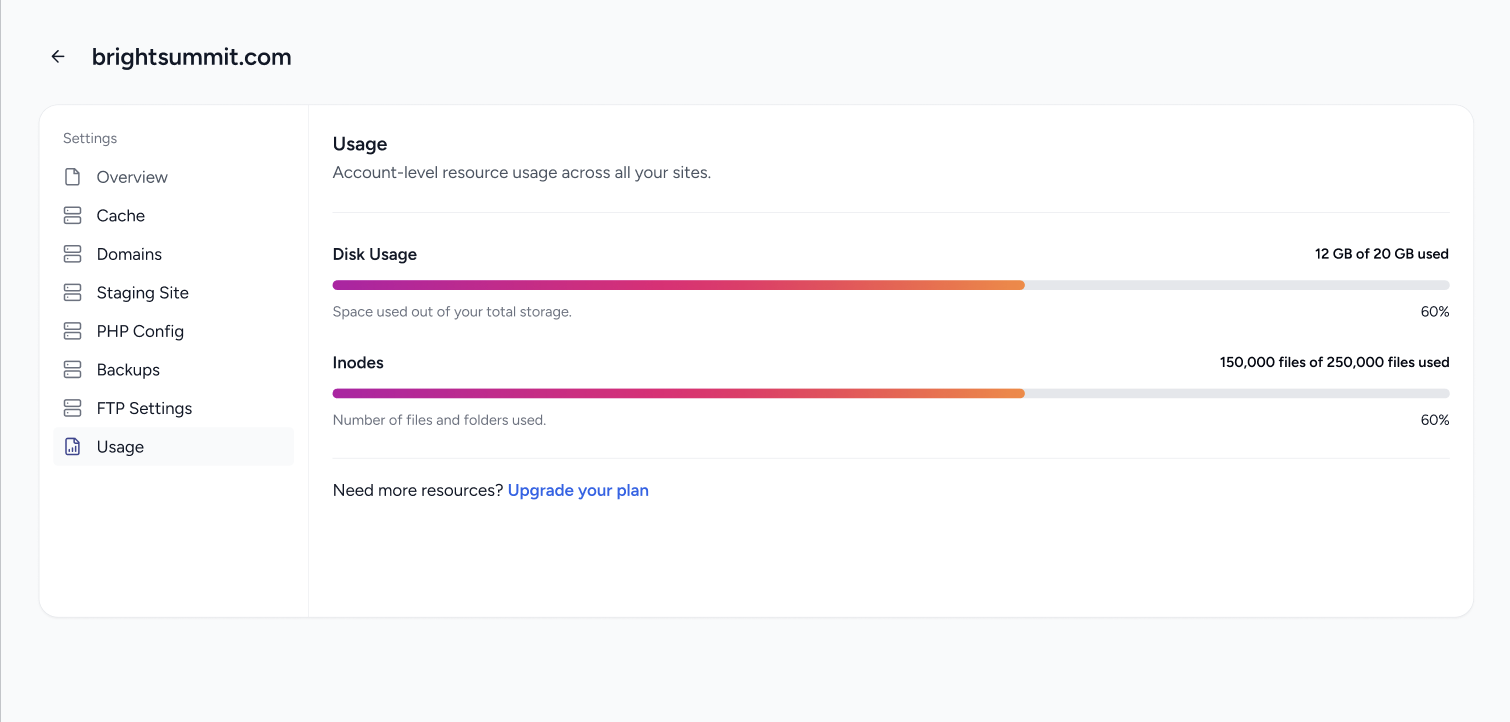Click the Overview page icon in sidebar

coord(72,177)
